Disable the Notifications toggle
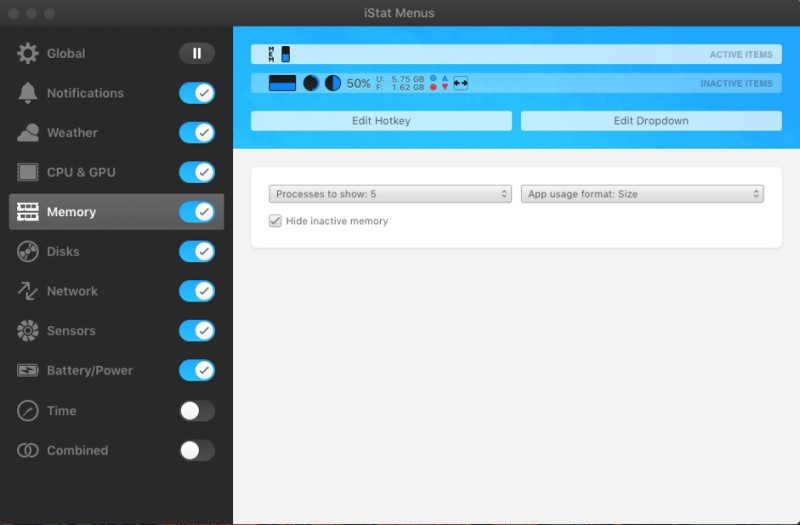The width and height of the screenshot is (800, 525). pos(197,93)
